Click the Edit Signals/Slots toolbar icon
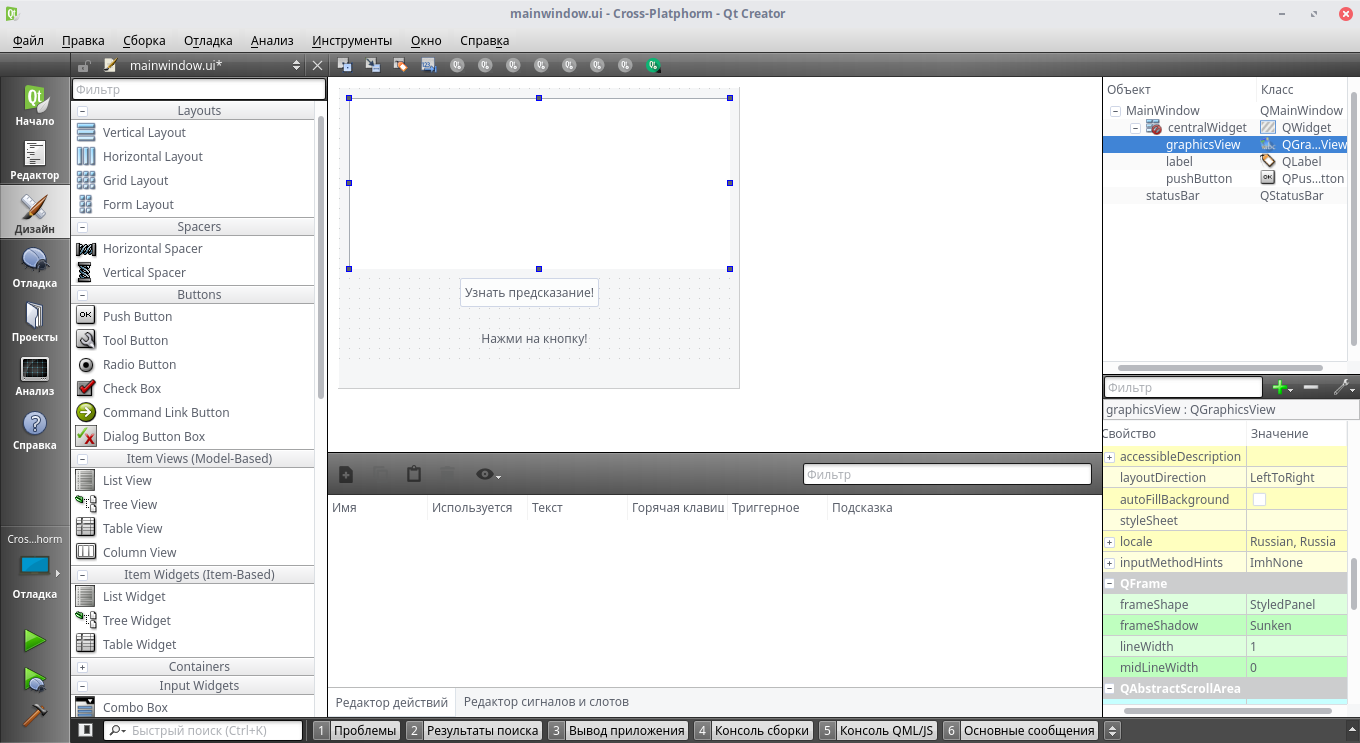The height and width of the screenshot is (743, 1360). click(373, 65)
